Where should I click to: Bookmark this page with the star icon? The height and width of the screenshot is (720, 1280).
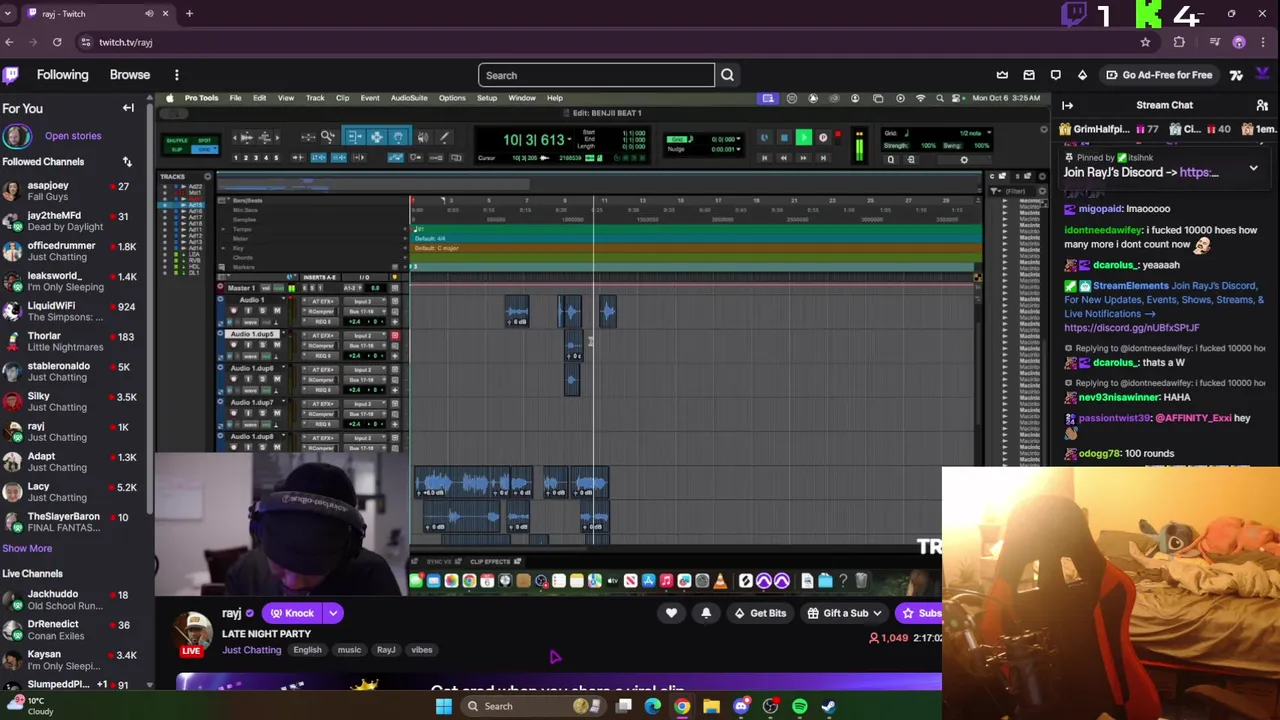click(1145, 42)
